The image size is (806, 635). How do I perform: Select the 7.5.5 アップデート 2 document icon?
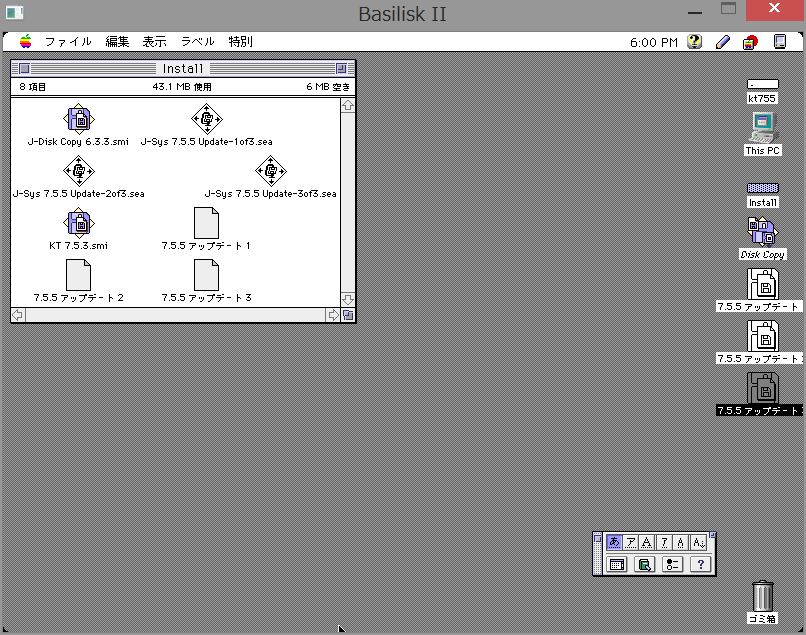79,275
